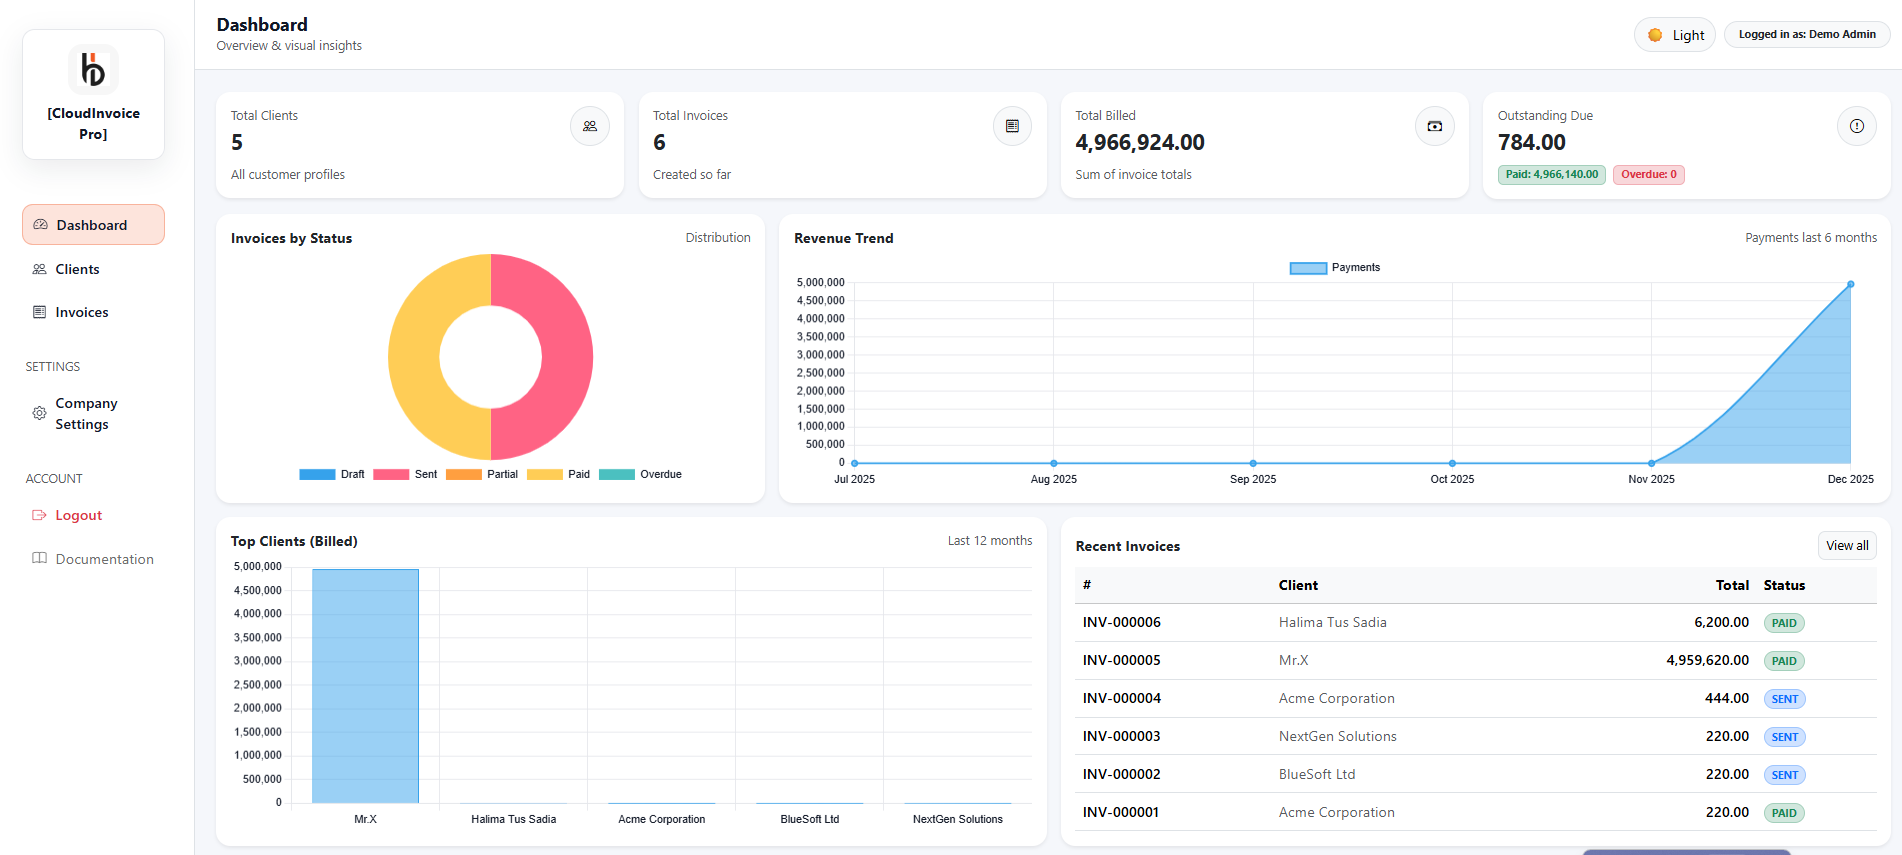Click client NextGen Solutions in invoices table
The image size is (1902, 855).
tap(1337, 736)
